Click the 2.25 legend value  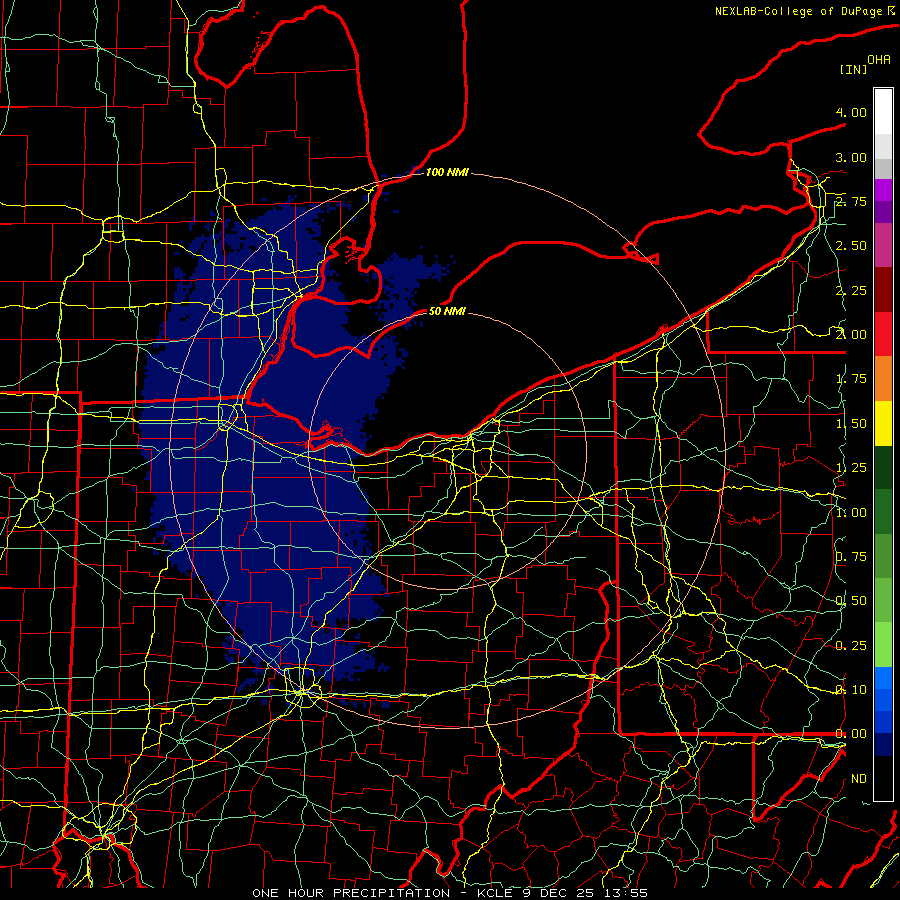click(x=851, y=290)
